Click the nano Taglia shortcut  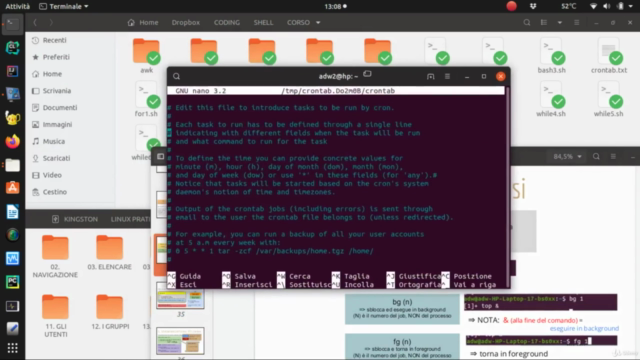point(351,276)
